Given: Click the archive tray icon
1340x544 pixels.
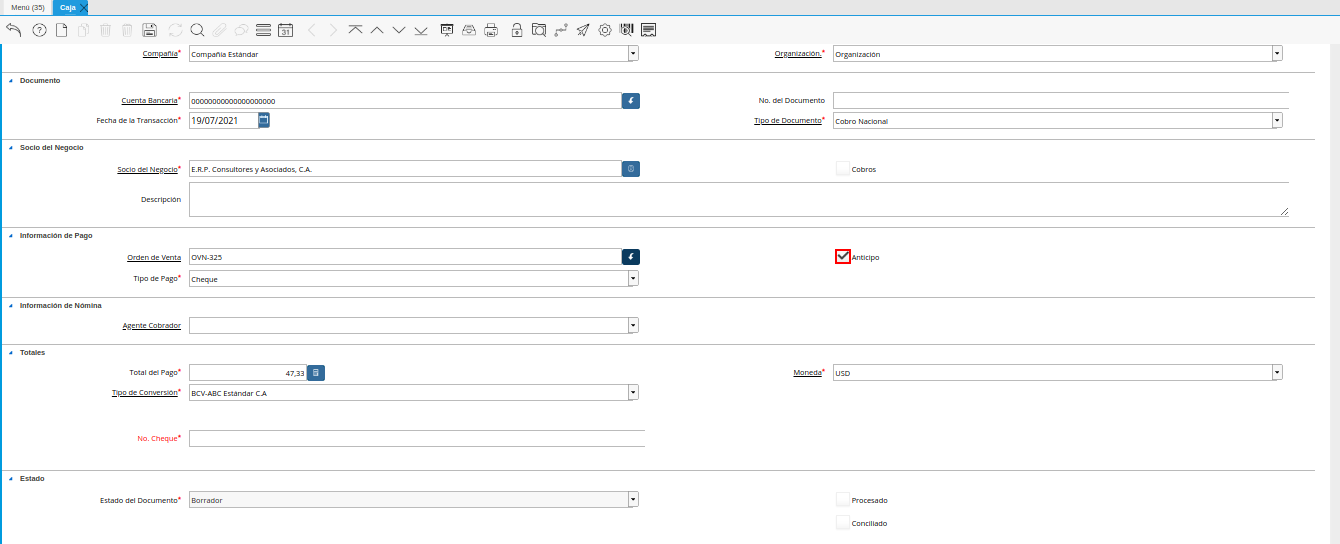Looking at the screenshot, I should tap(469, 30).
